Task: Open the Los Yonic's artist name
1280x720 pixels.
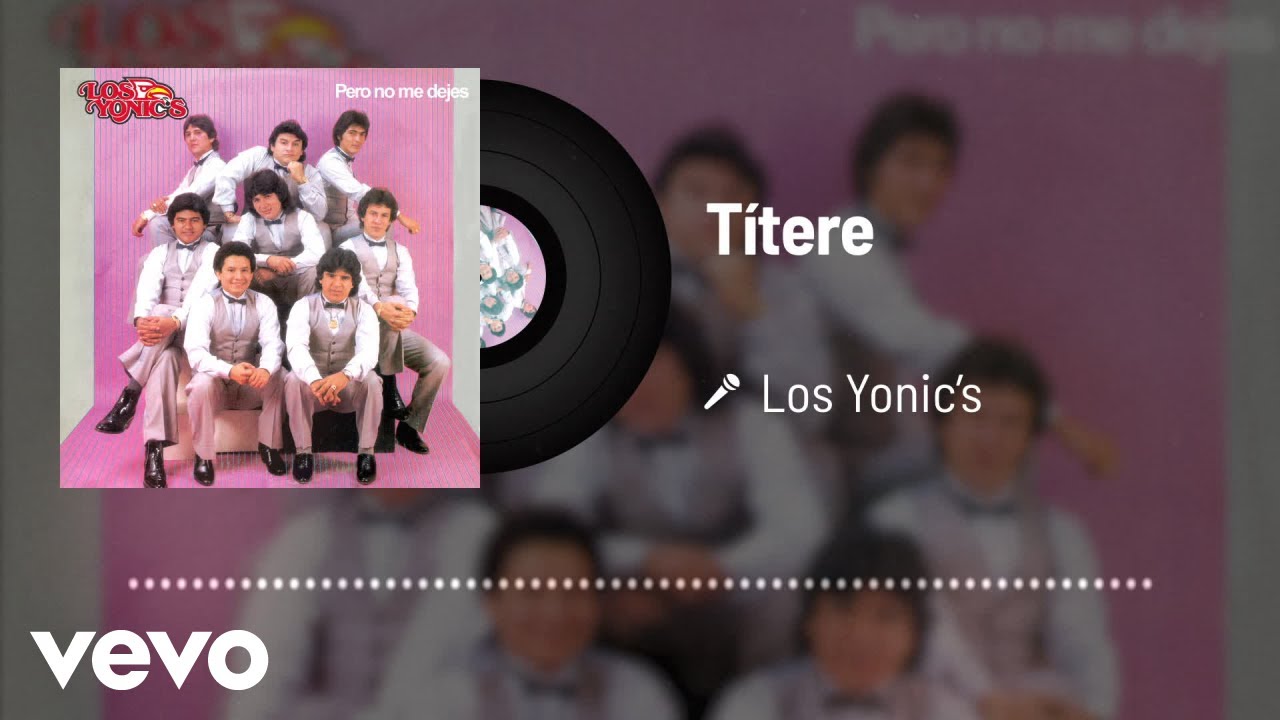Action: point(871,394)
